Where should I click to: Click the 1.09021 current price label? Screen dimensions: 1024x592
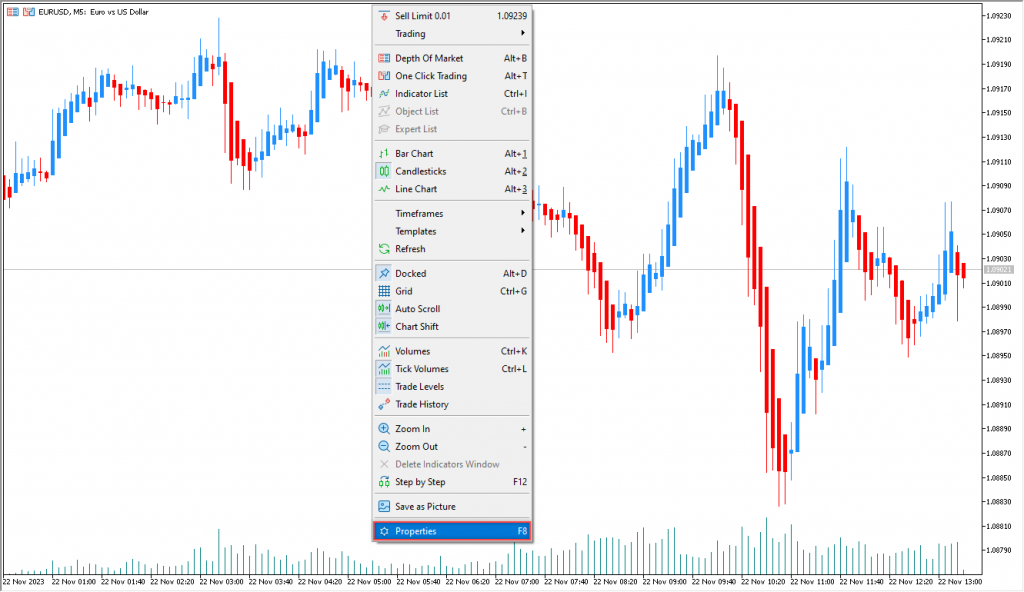[998, 270]
